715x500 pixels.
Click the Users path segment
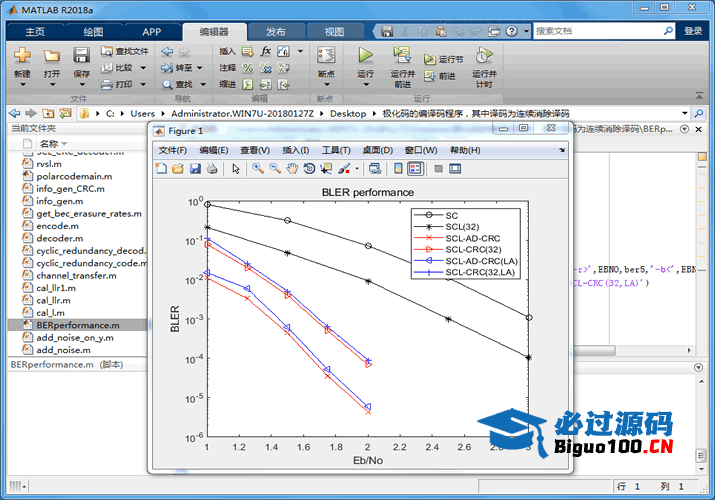142,113
